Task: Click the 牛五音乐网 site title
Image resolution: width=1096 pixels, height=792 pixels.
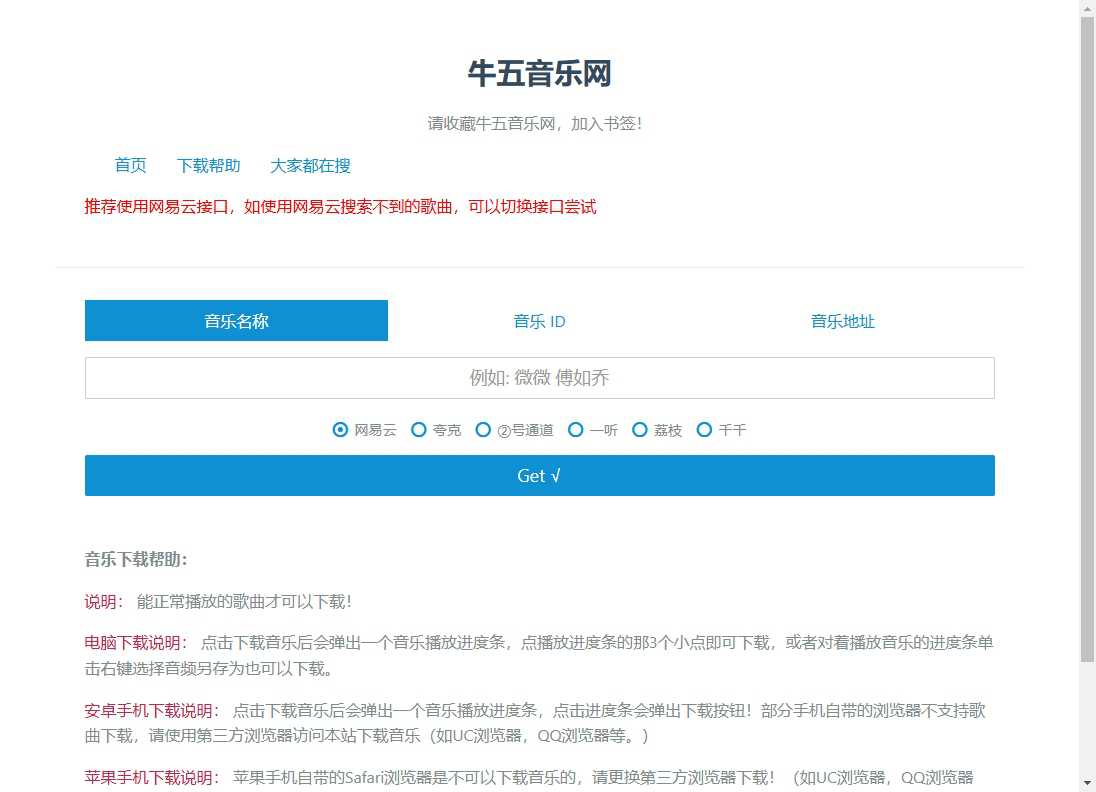Action: [540, 73]
